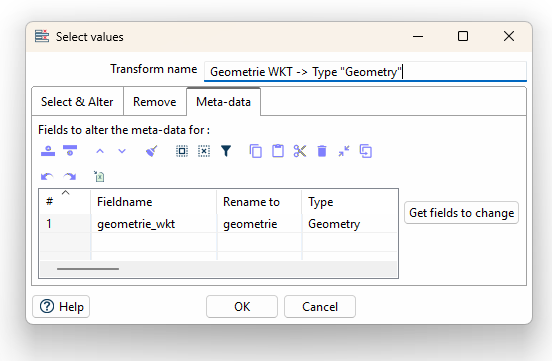Copy selected lines to clipboard icon
The width and height of the screenshot is (552, 361).
pos(256,151)
